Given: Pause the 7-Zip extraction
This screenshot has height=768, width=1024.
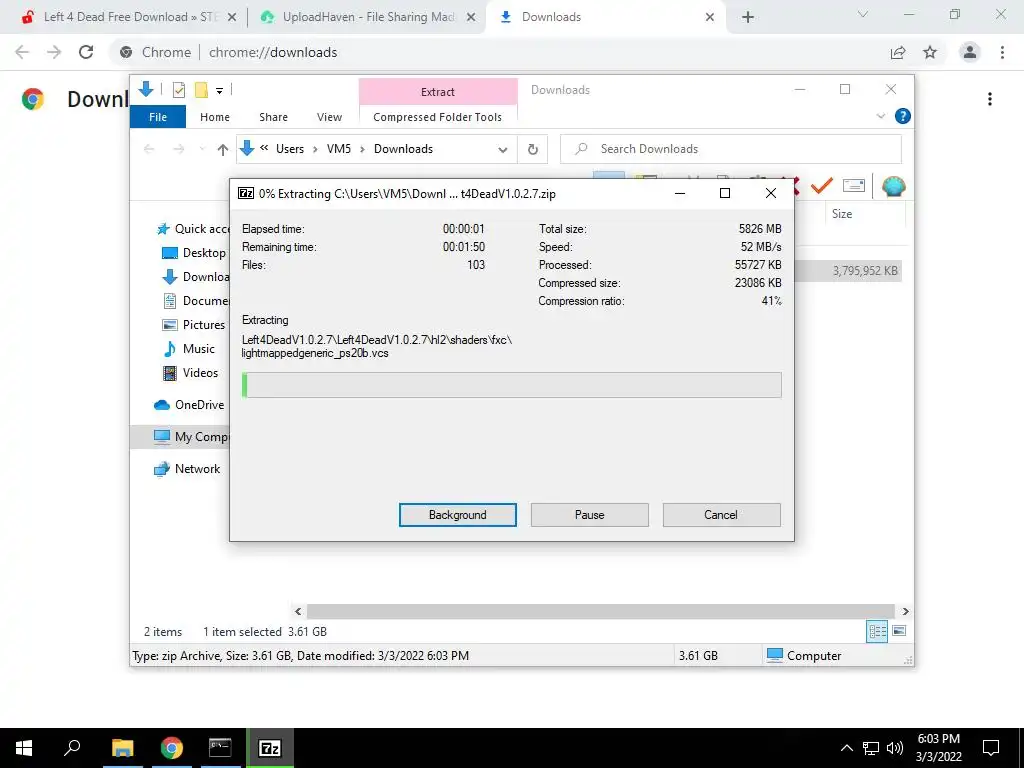Looking at the screenshot, I should tap(589, 515).
